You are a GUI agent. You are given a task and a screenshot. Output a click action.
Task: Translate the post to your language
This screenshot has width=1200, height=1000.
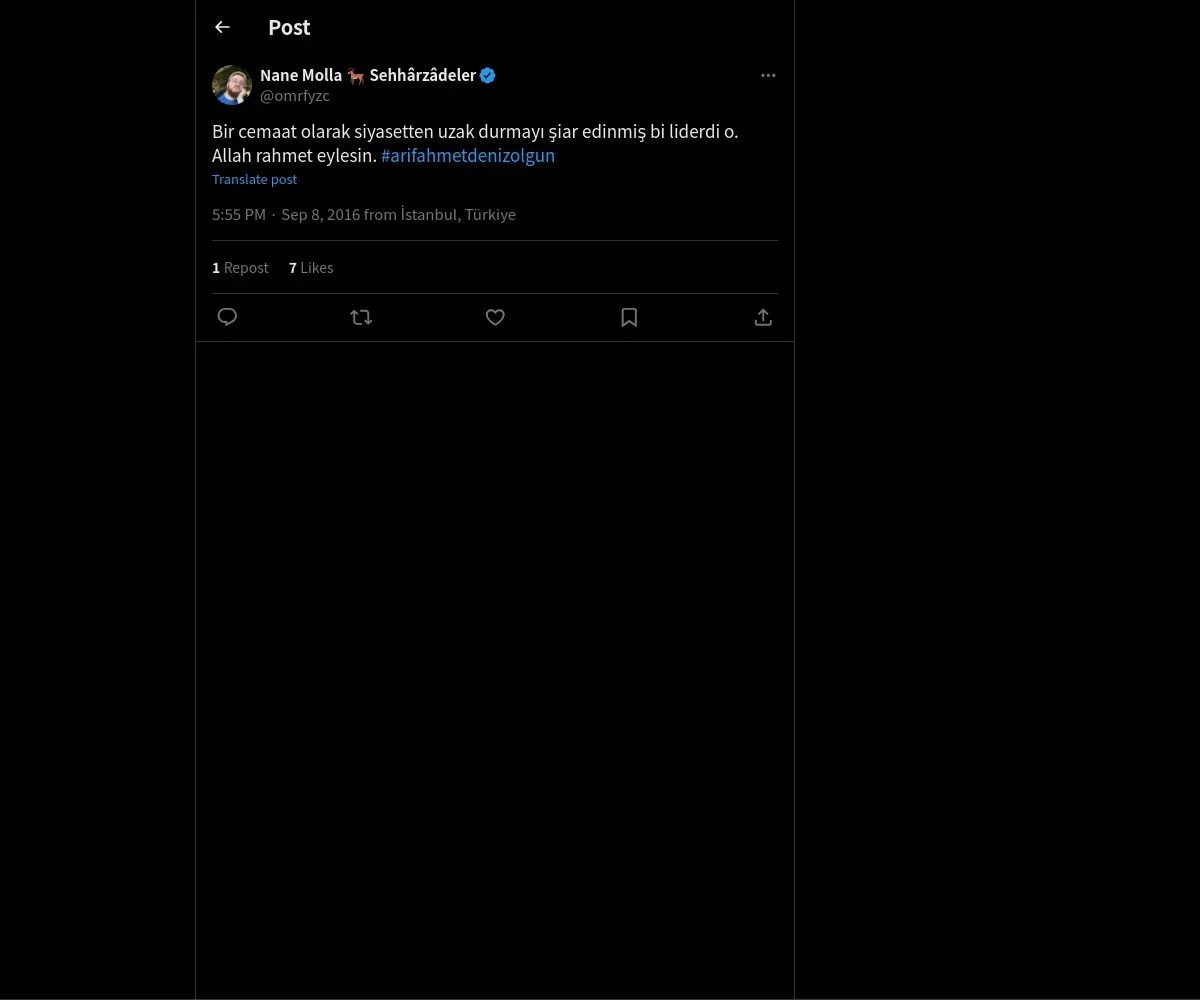click(254, 180)
